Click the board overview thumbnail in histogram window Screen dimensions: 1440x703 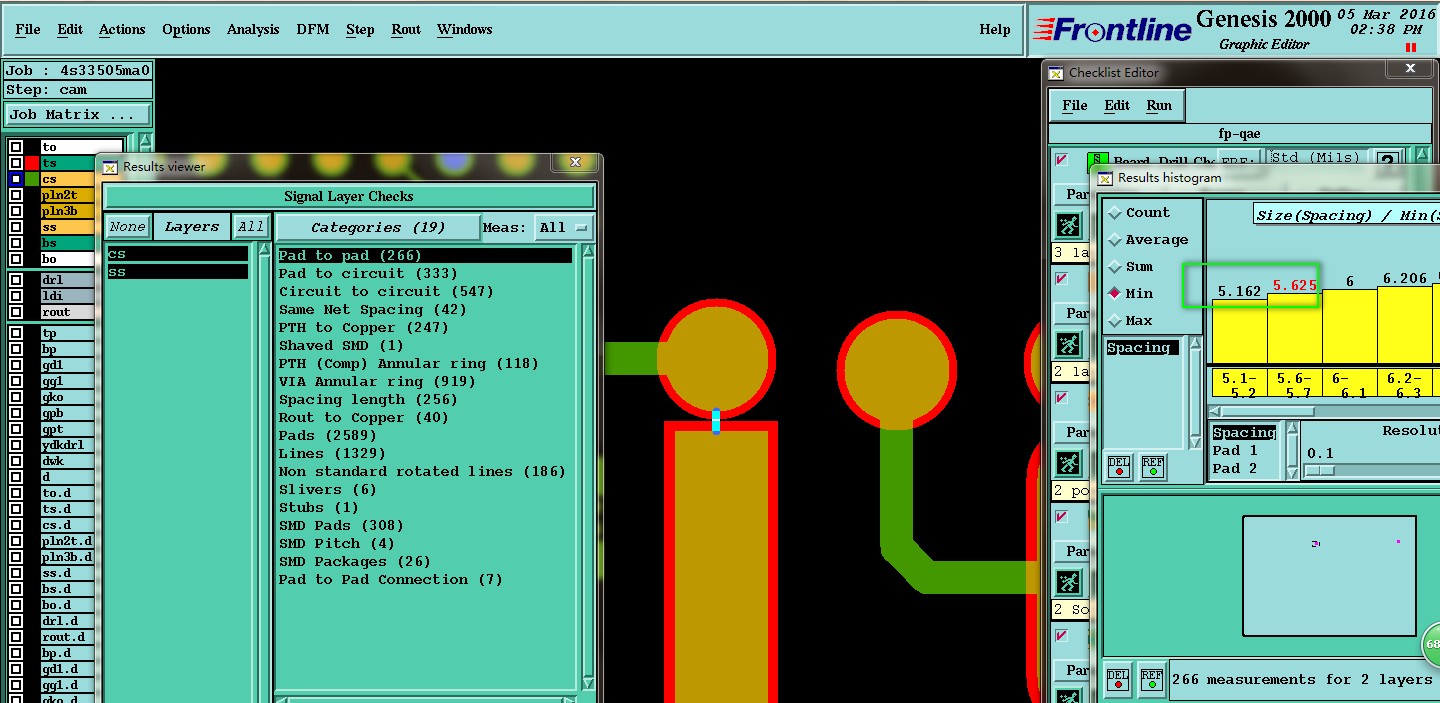click(1329, 575)
